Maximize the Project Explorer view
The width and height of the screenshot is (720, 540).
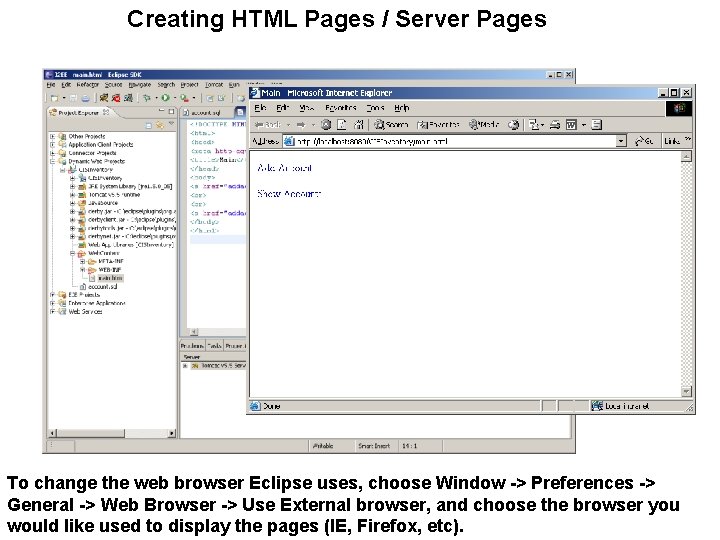pyautogui.click(x=171, y=112)
